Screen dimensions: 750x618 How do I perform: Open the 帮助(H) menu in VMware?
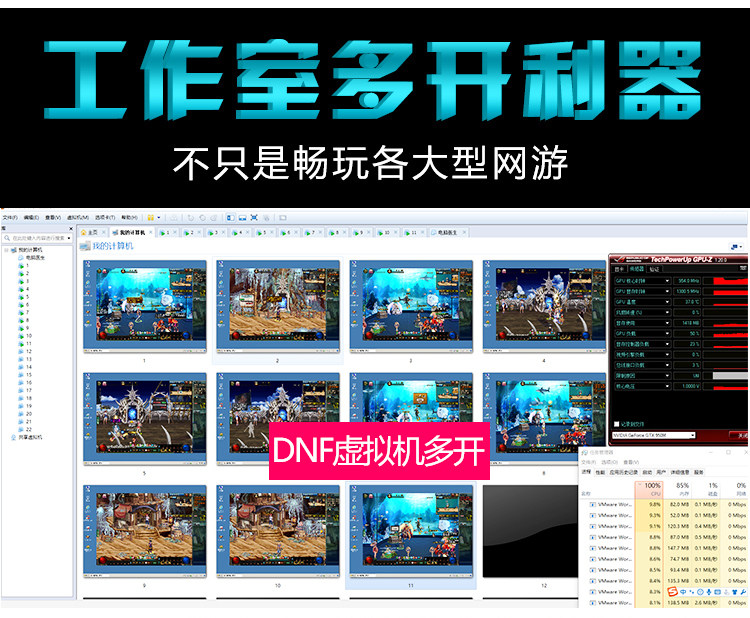pyautogui.click(x=129, y=218)
